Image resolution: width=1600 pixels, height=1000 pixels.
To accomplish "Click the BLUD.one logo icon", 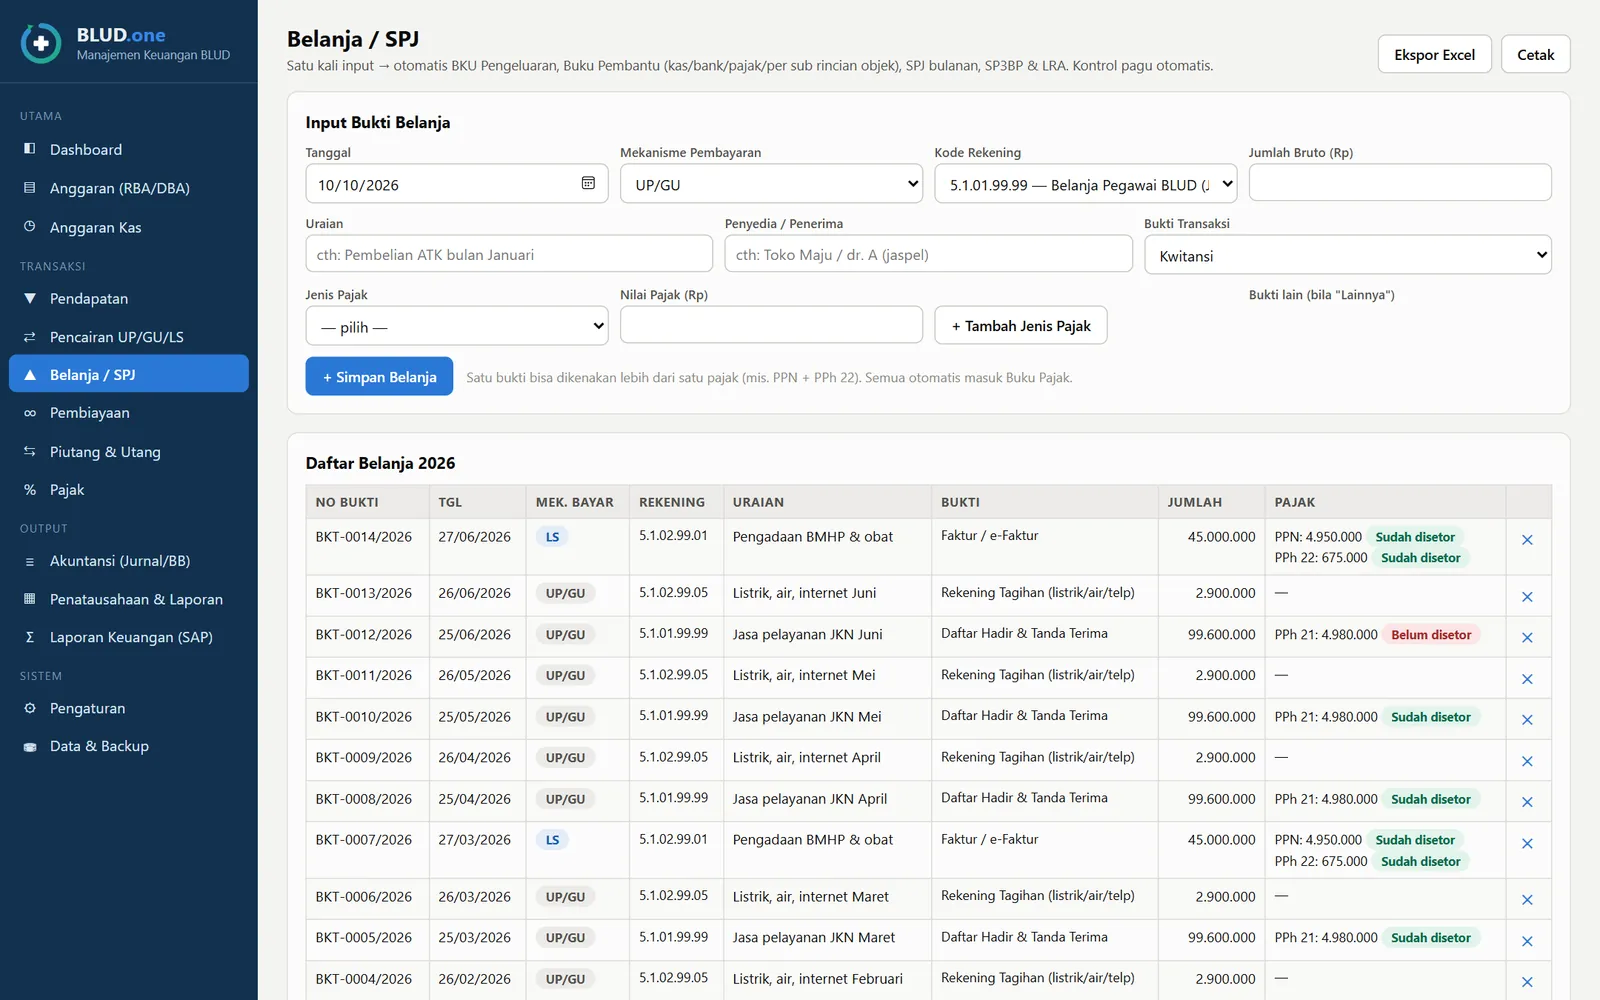I will pyautogui.click(x=41, y=44).
